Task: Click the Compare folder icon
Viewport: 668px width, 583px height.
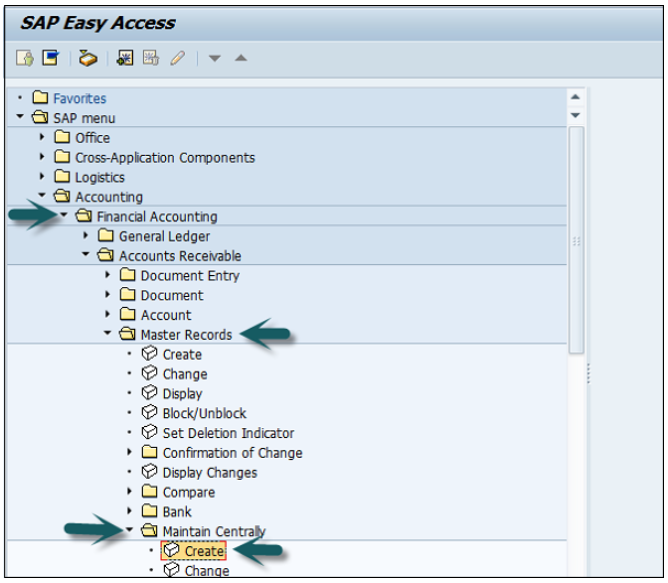Action: click(150, 491)
